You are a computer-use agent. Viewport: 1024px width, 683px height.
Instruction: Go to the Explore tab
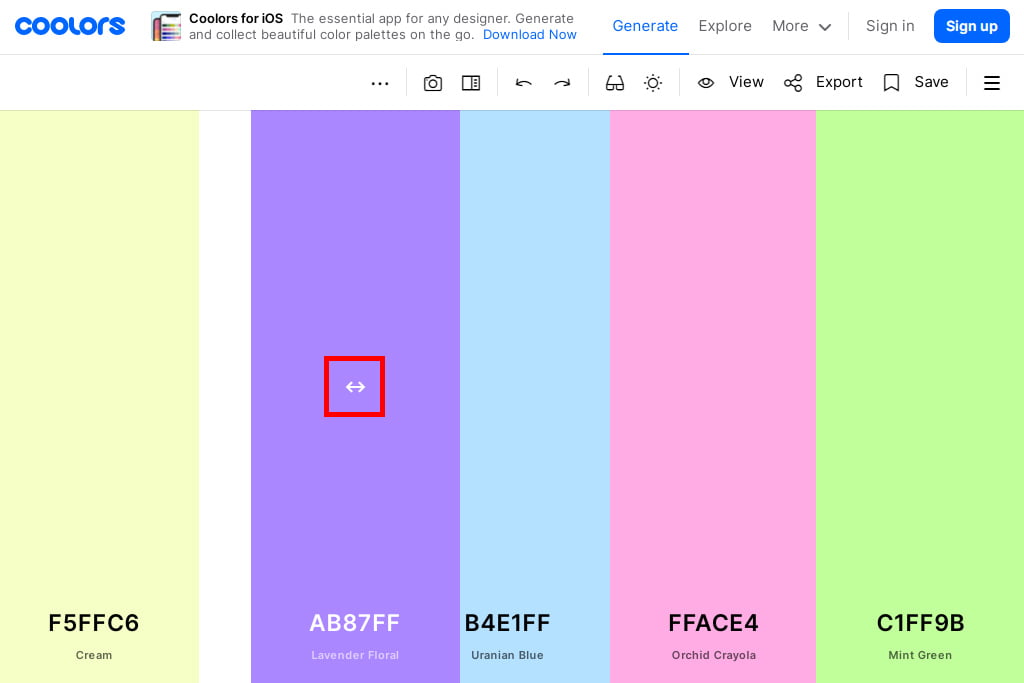click(x=725, y=26)
